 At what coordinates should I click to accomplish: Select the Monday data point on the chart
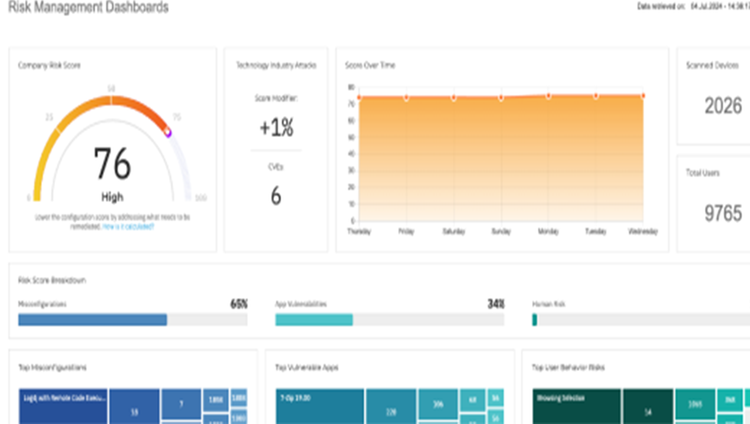(x=549, y=96)
